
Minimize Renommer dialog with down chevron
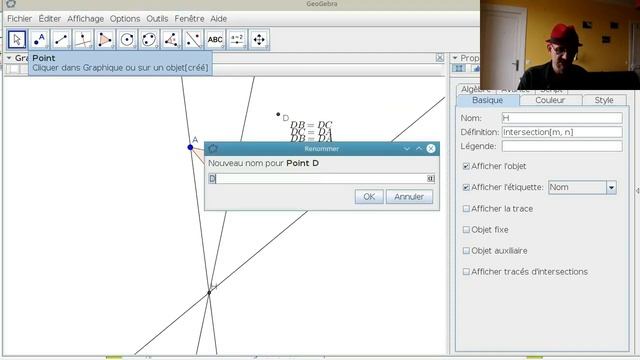point(407,149)
